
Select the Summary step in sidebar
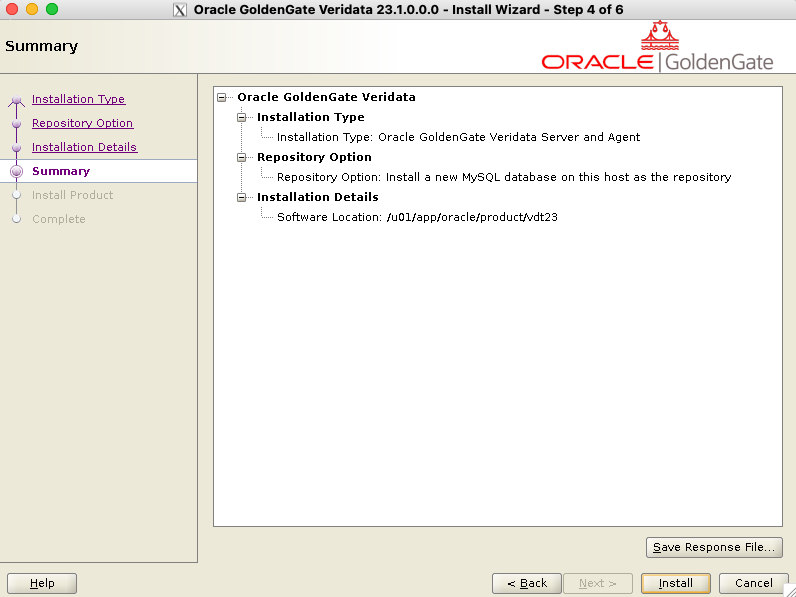click(x=61, y=171)
